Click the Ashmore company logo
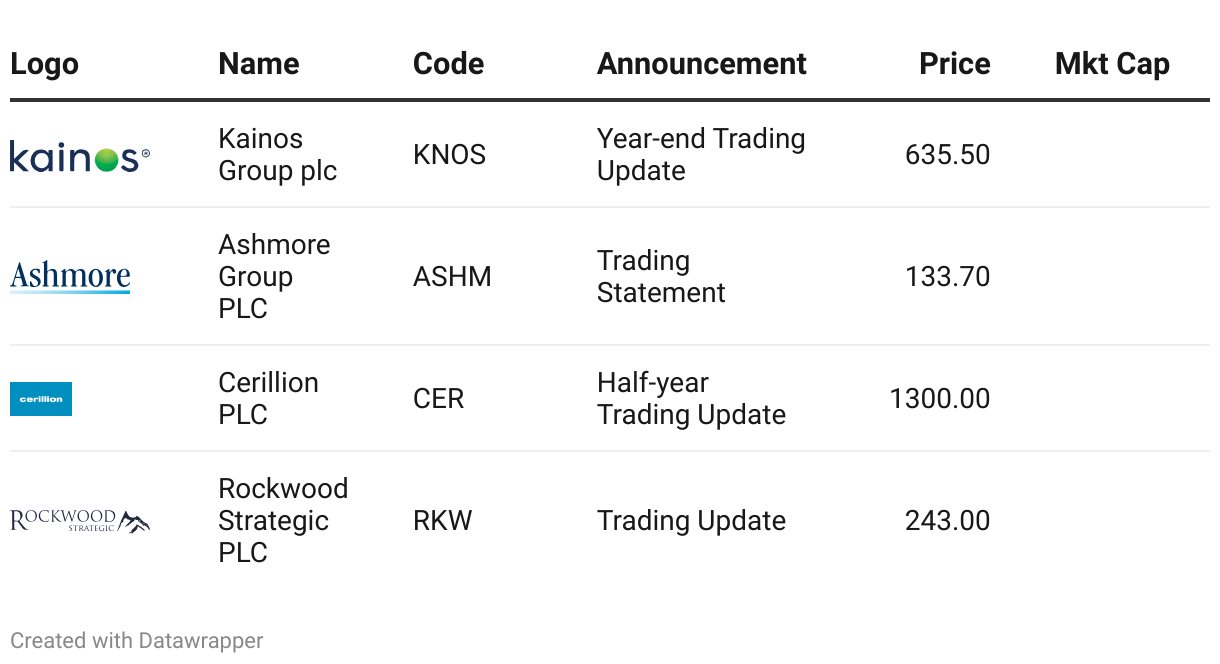1220x664 pixels. [x=70, y=276]
